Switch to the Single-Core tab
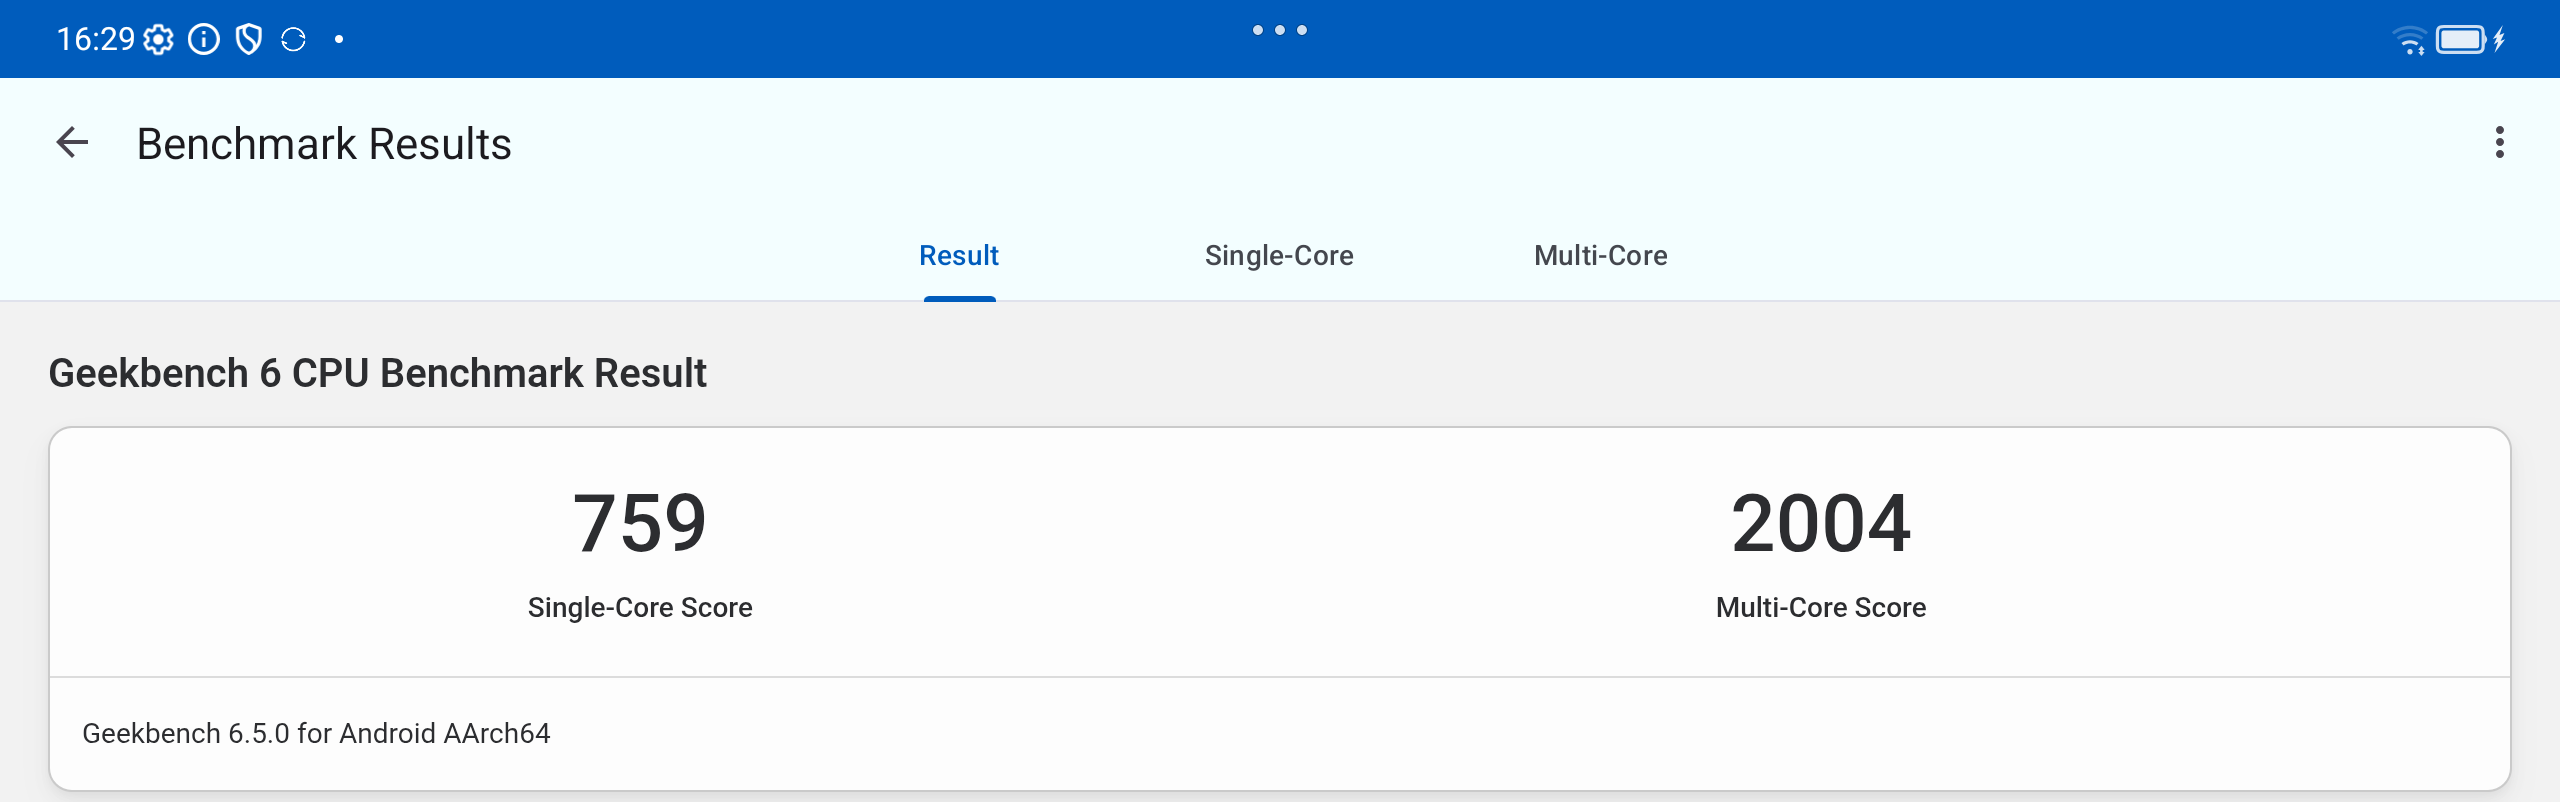2560x802 pixels. [x=1279, y=256]
